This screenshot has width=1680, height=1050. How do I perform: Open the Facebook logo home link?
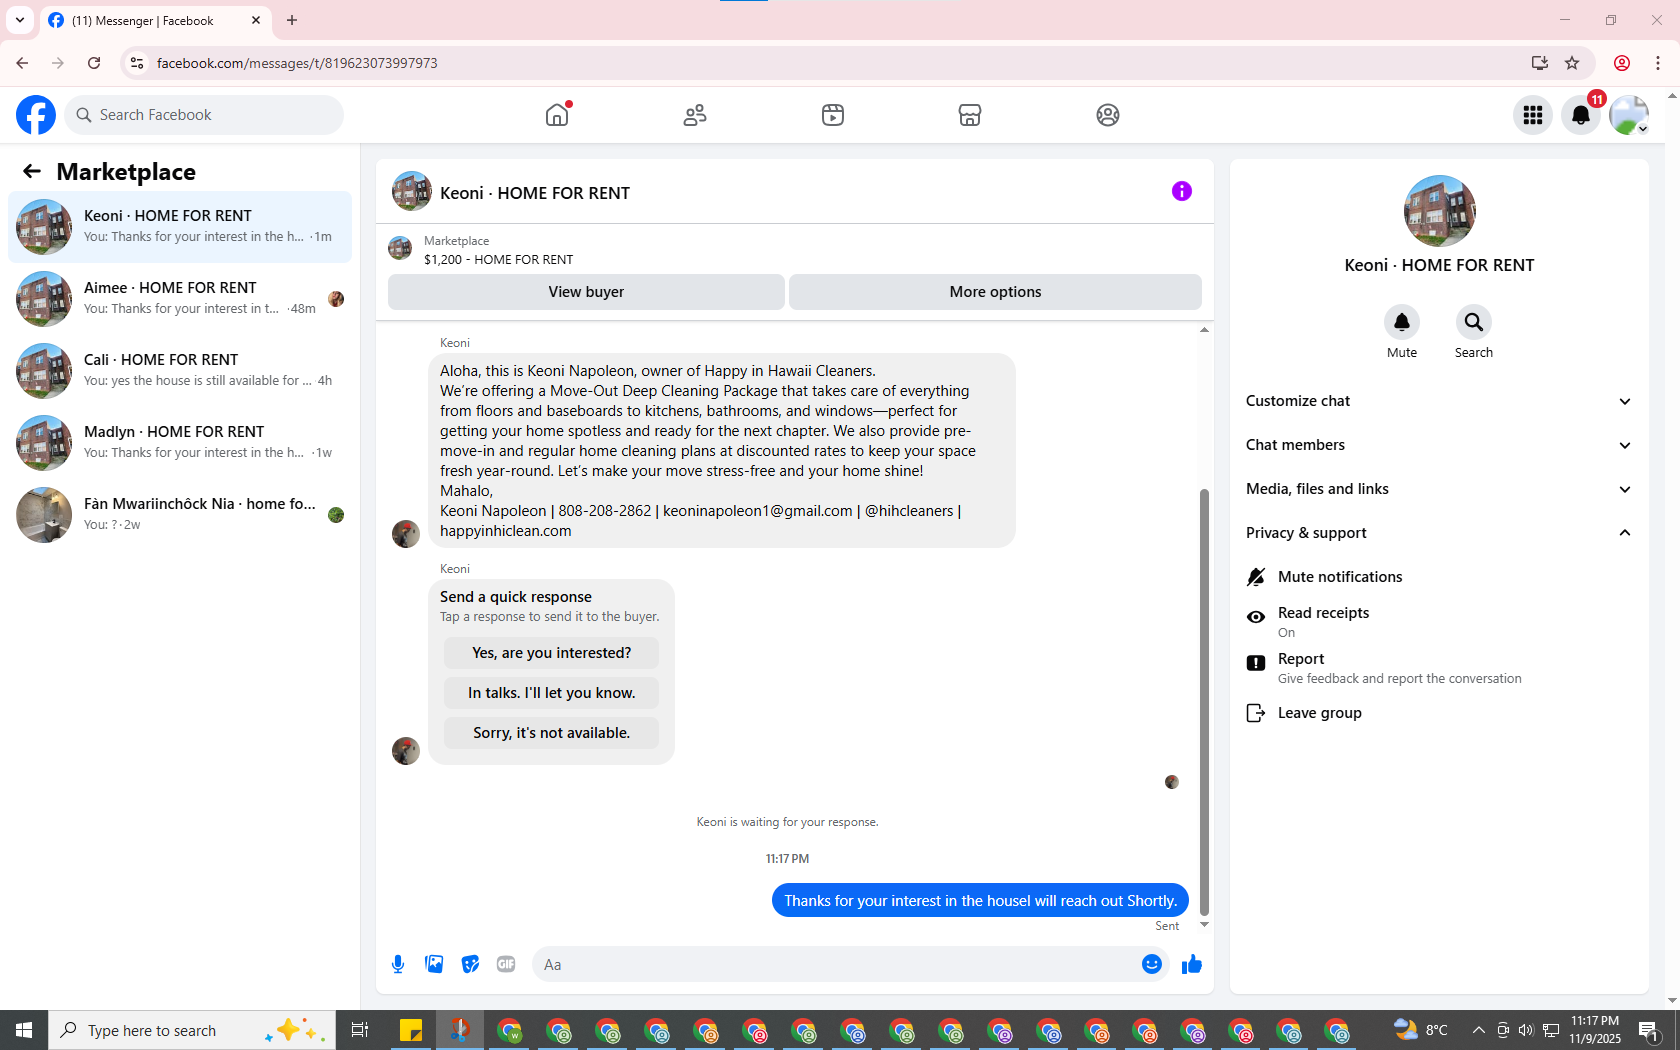[x=36, y=115]
